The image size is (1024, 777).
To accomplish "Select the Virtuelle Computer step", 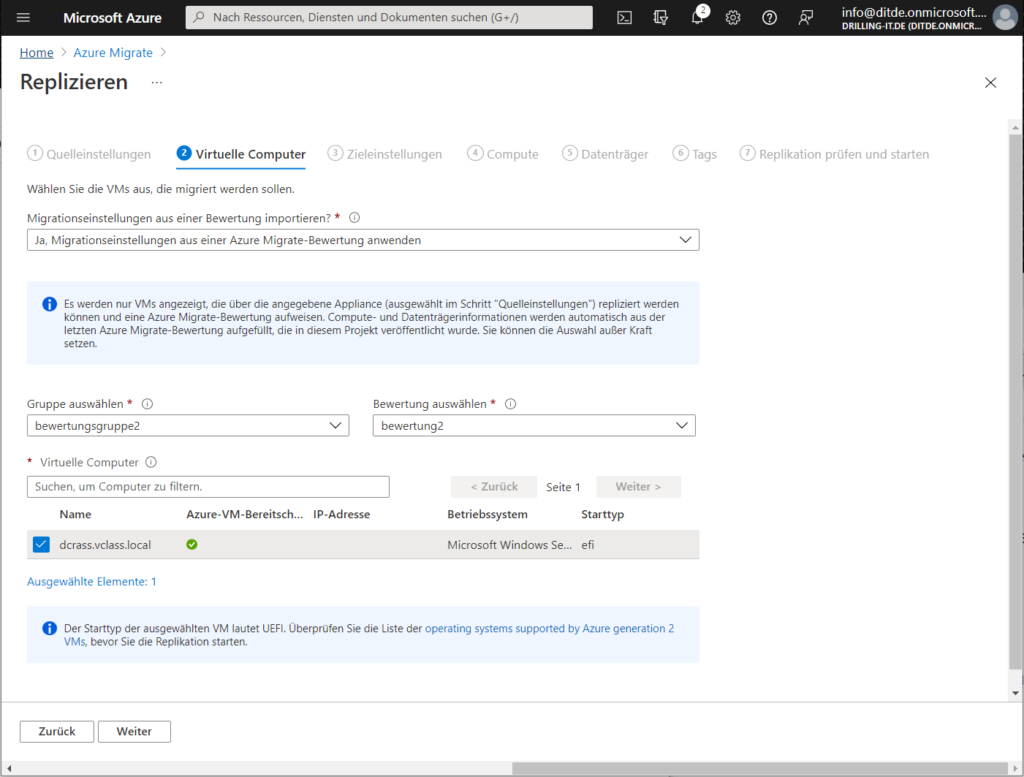I will coord(241,154).
